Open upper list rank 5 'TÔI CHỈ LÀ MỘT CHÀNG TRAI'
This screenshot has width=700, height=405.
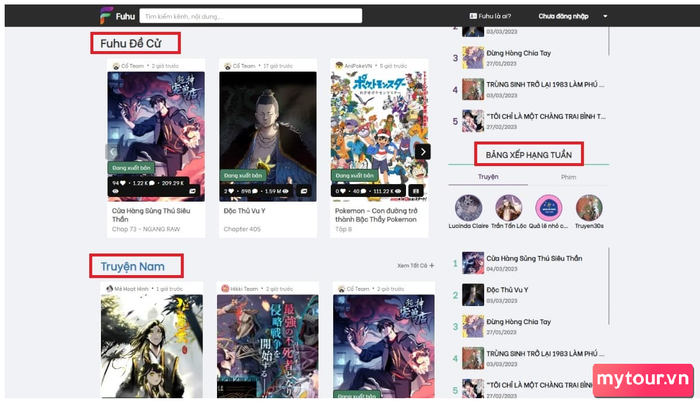pyautogui.click(x=546, y=116)
